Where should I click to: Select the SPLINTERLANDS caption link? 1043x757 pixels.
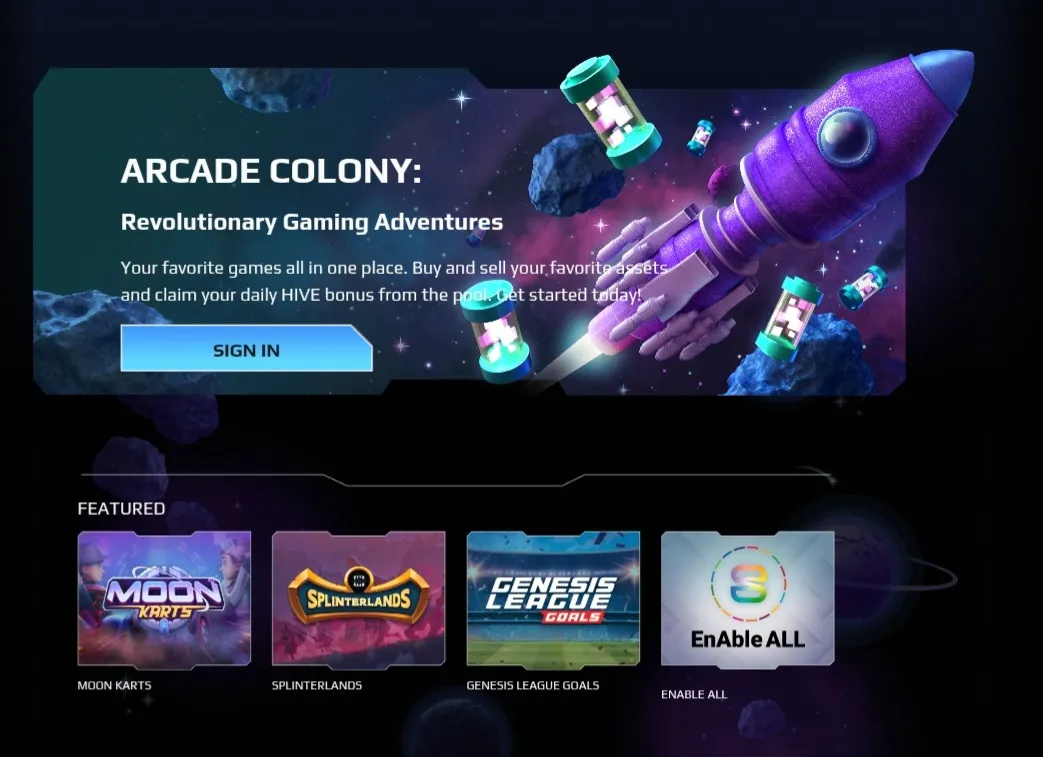(317, 685)
